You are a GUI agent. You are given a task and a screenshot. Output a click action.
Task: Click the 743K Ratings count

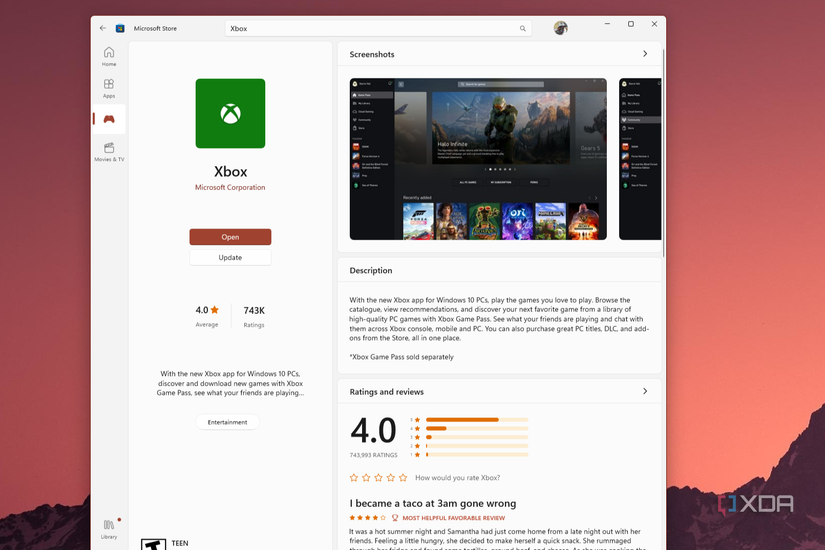254,316
